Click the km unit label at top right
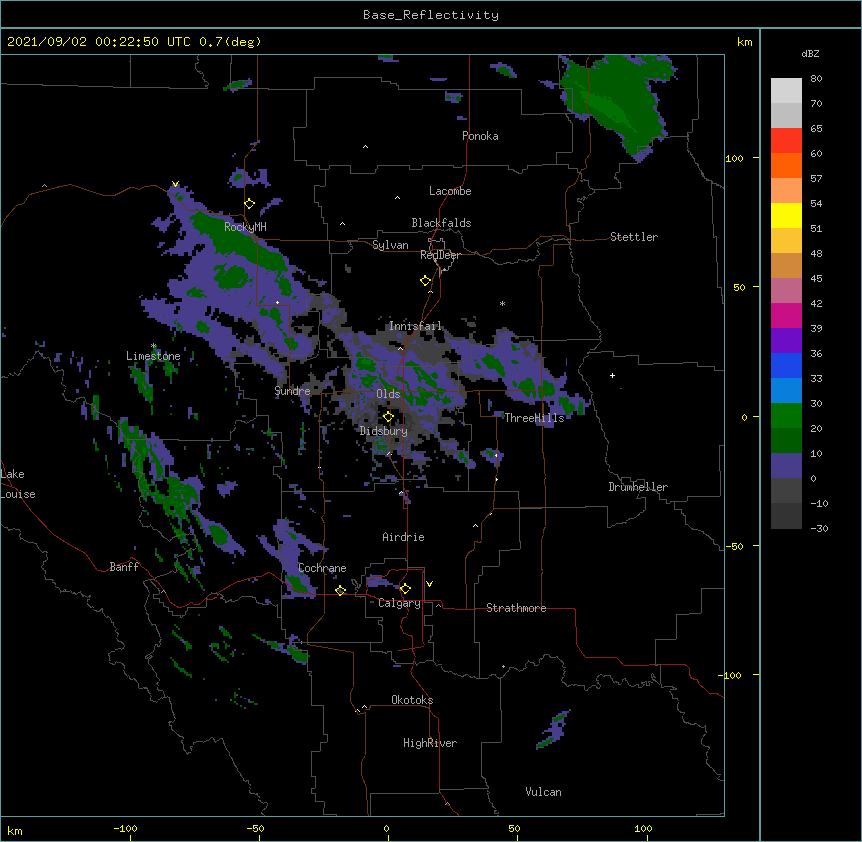 (744, 42)
